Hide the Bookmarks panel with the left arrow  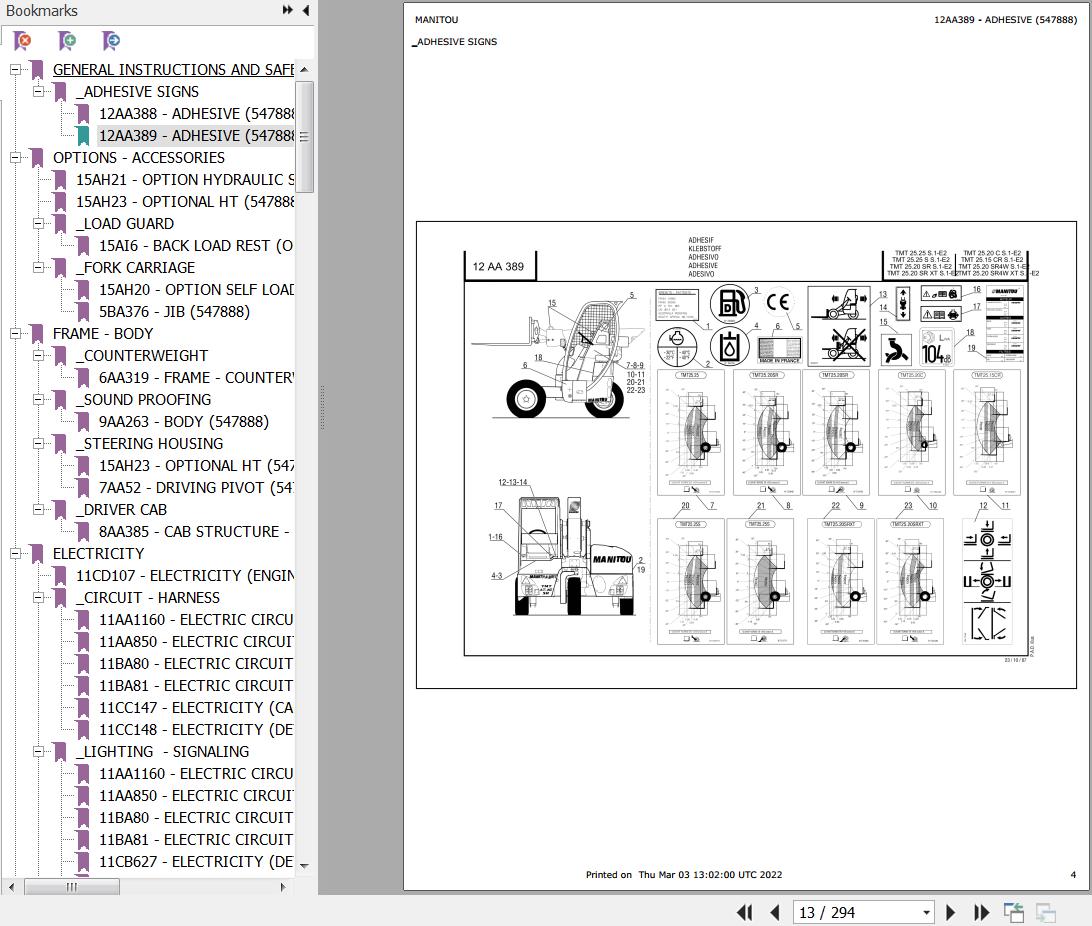tap(305, 10)
